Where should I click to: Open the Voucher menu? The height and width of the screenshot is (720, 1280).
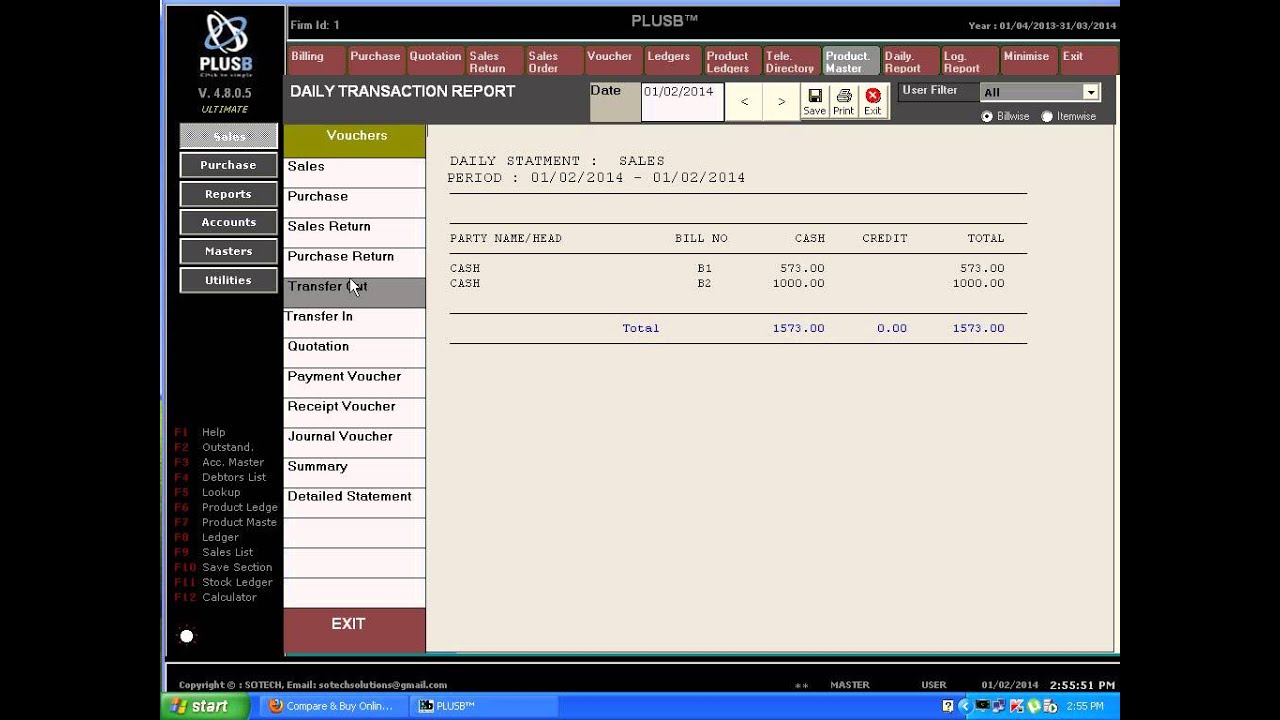click(x=613, y=61)
